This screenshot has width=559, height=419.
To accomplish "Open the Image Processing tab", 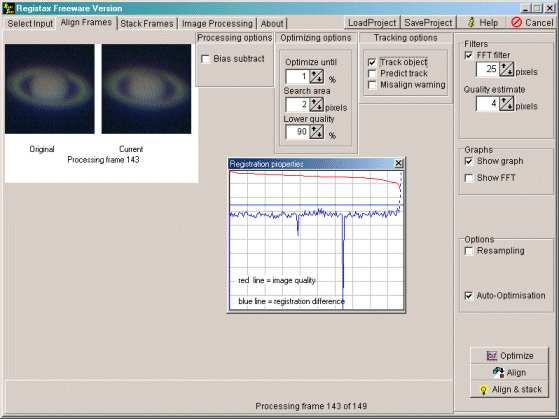I will pyautogui.click(x=217, y=24).
